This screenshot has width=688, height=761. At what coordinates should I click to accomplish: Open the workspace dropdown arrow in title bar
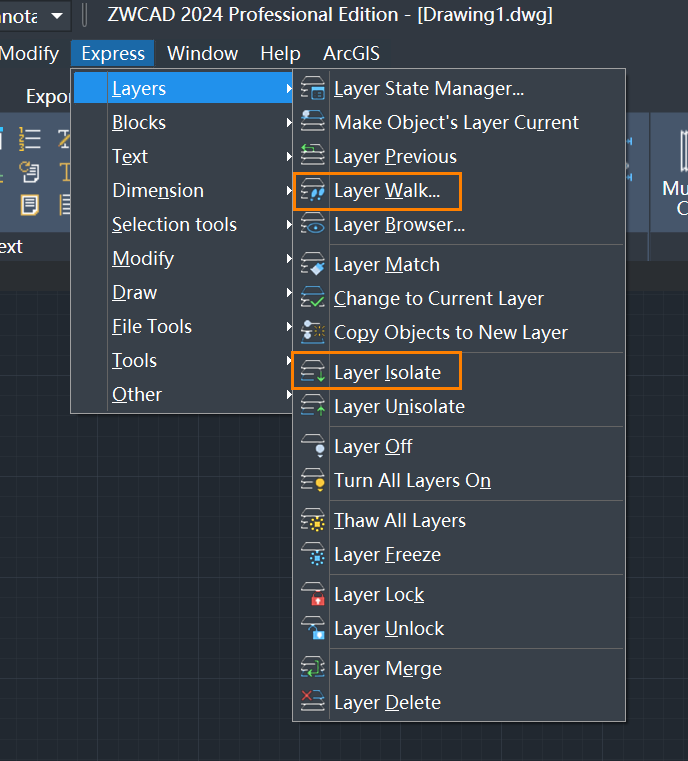57,16
